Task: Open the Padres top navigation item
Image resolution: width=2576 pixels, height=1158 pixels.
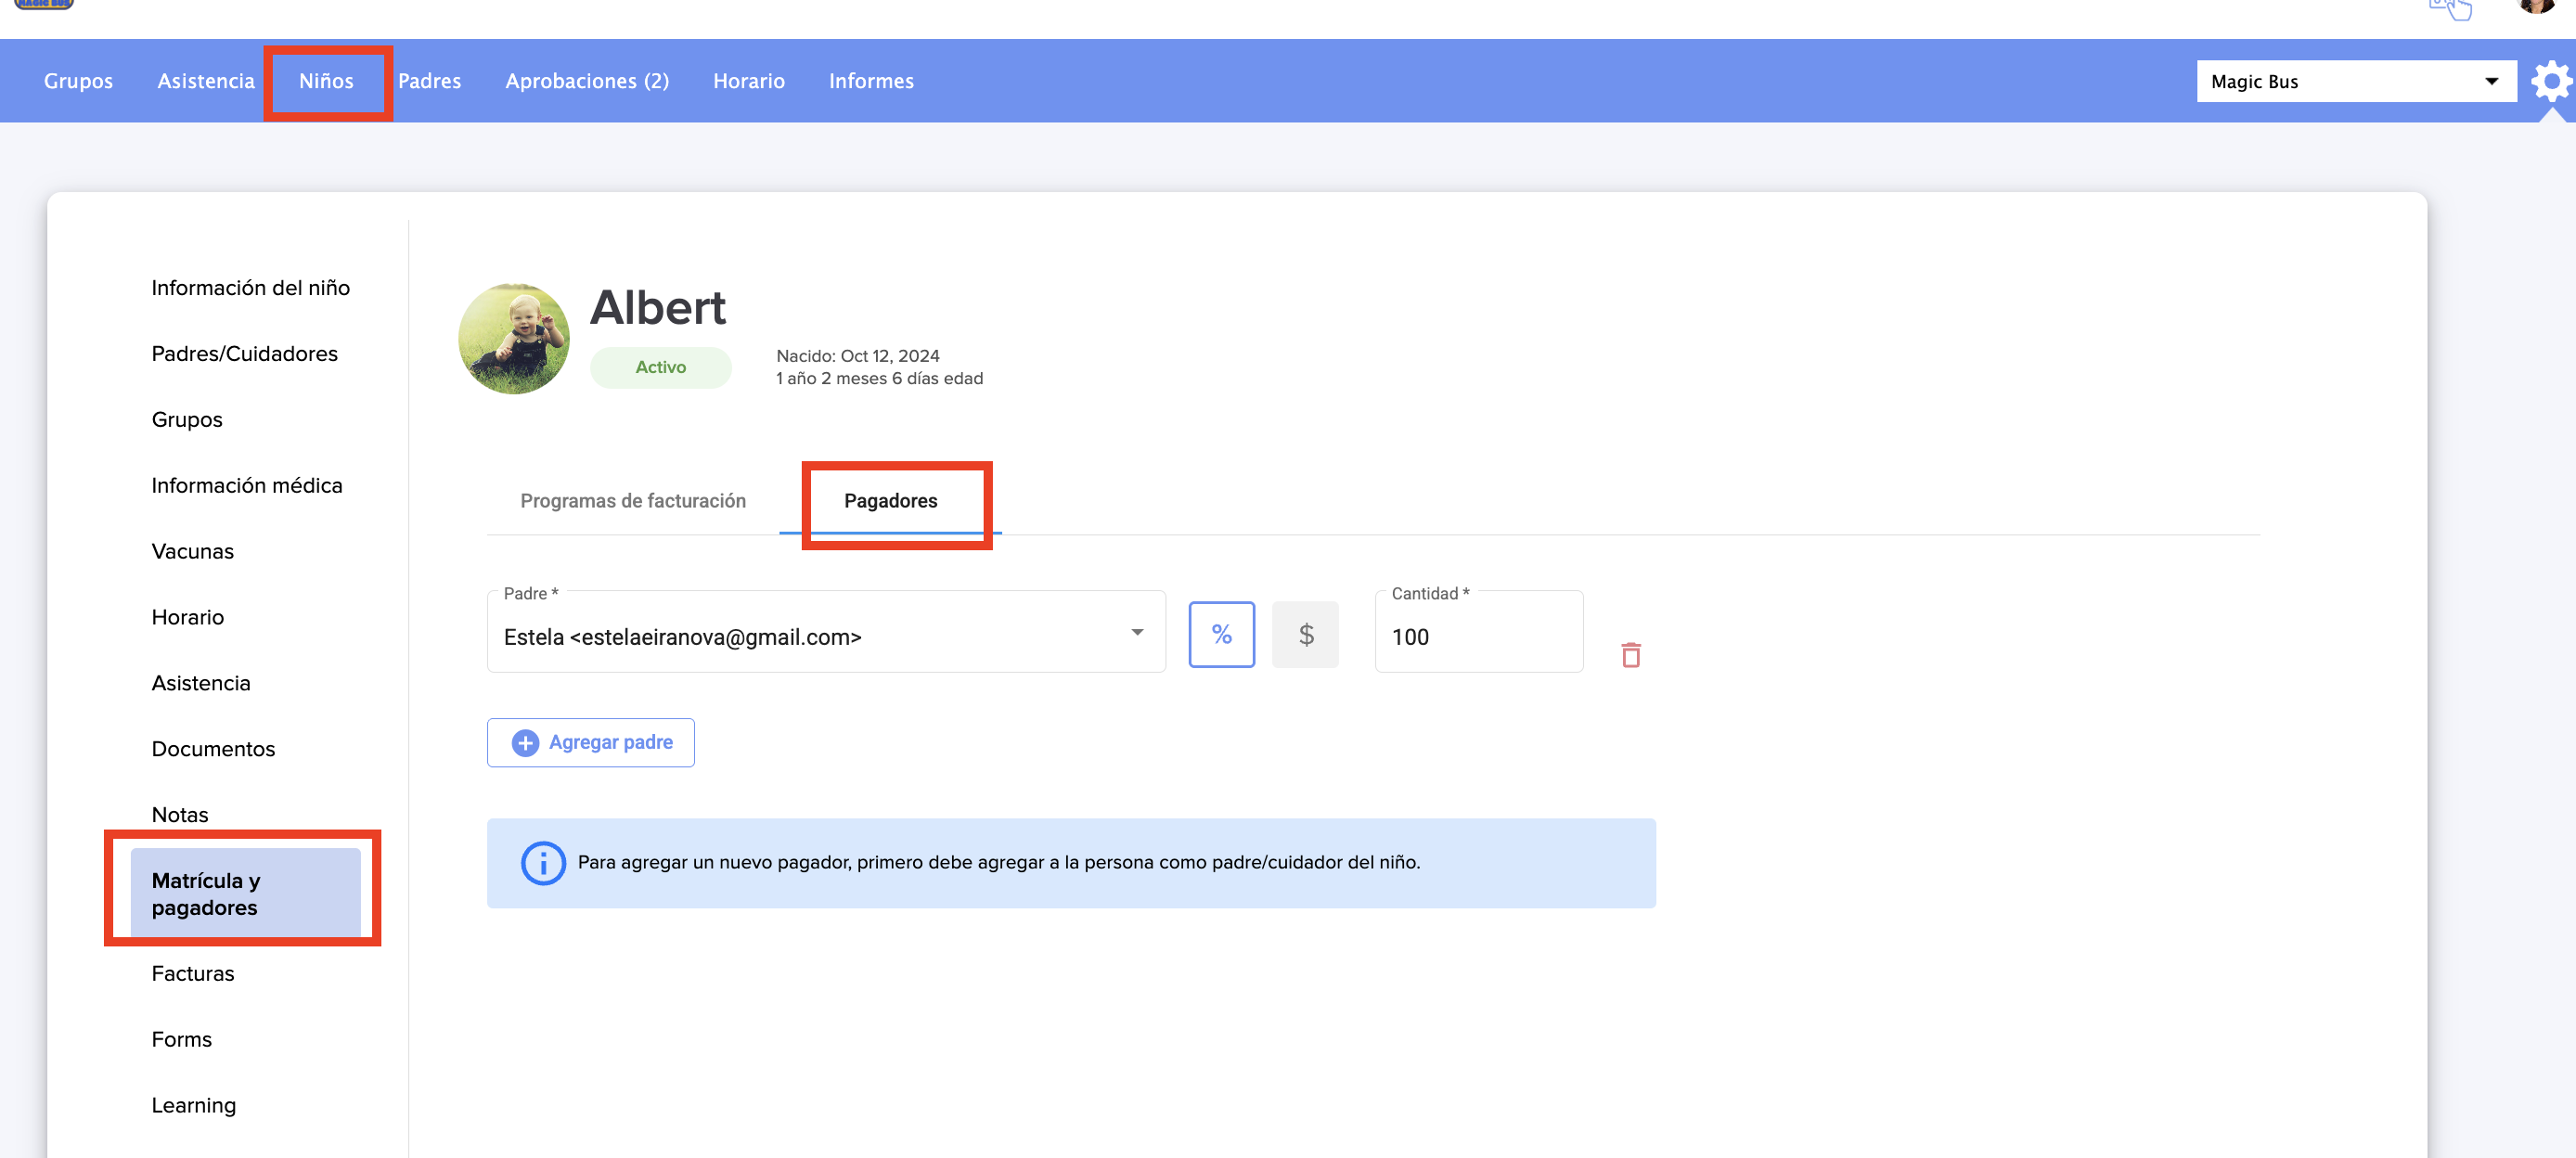Action: click(x=430, y=81)
